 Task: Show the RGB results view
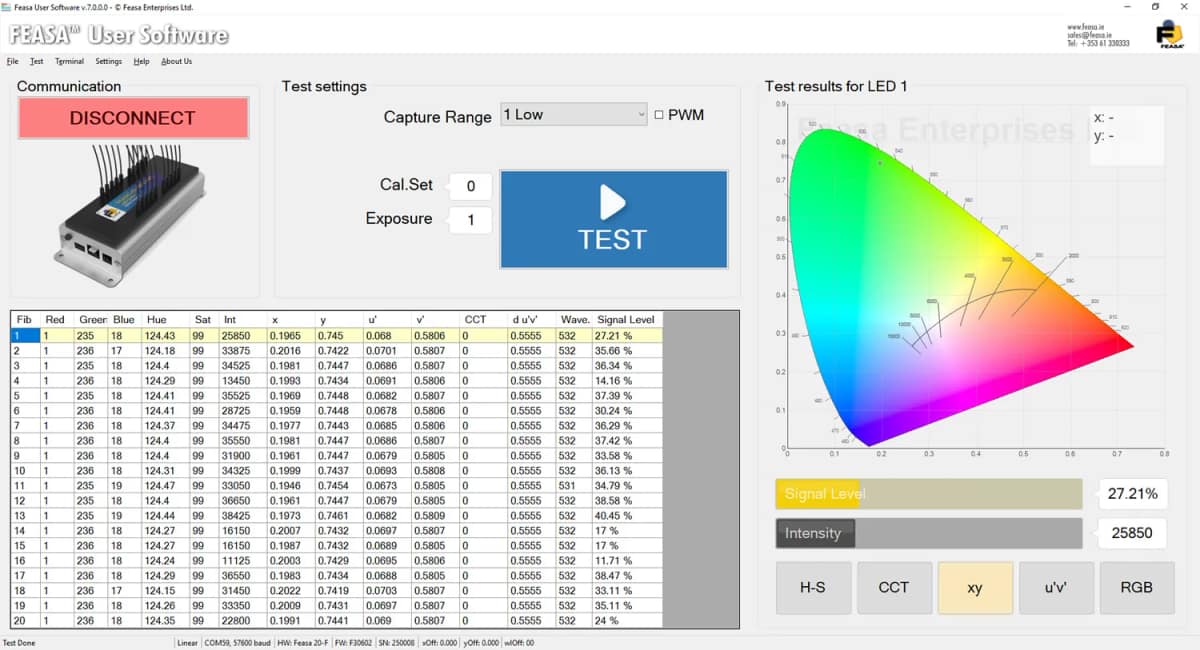[x=1137, y=587]
